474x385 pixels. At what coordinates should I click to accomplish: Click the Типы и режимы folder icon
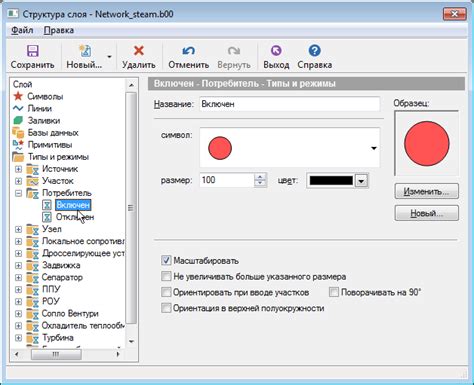(x=18, y=157)
